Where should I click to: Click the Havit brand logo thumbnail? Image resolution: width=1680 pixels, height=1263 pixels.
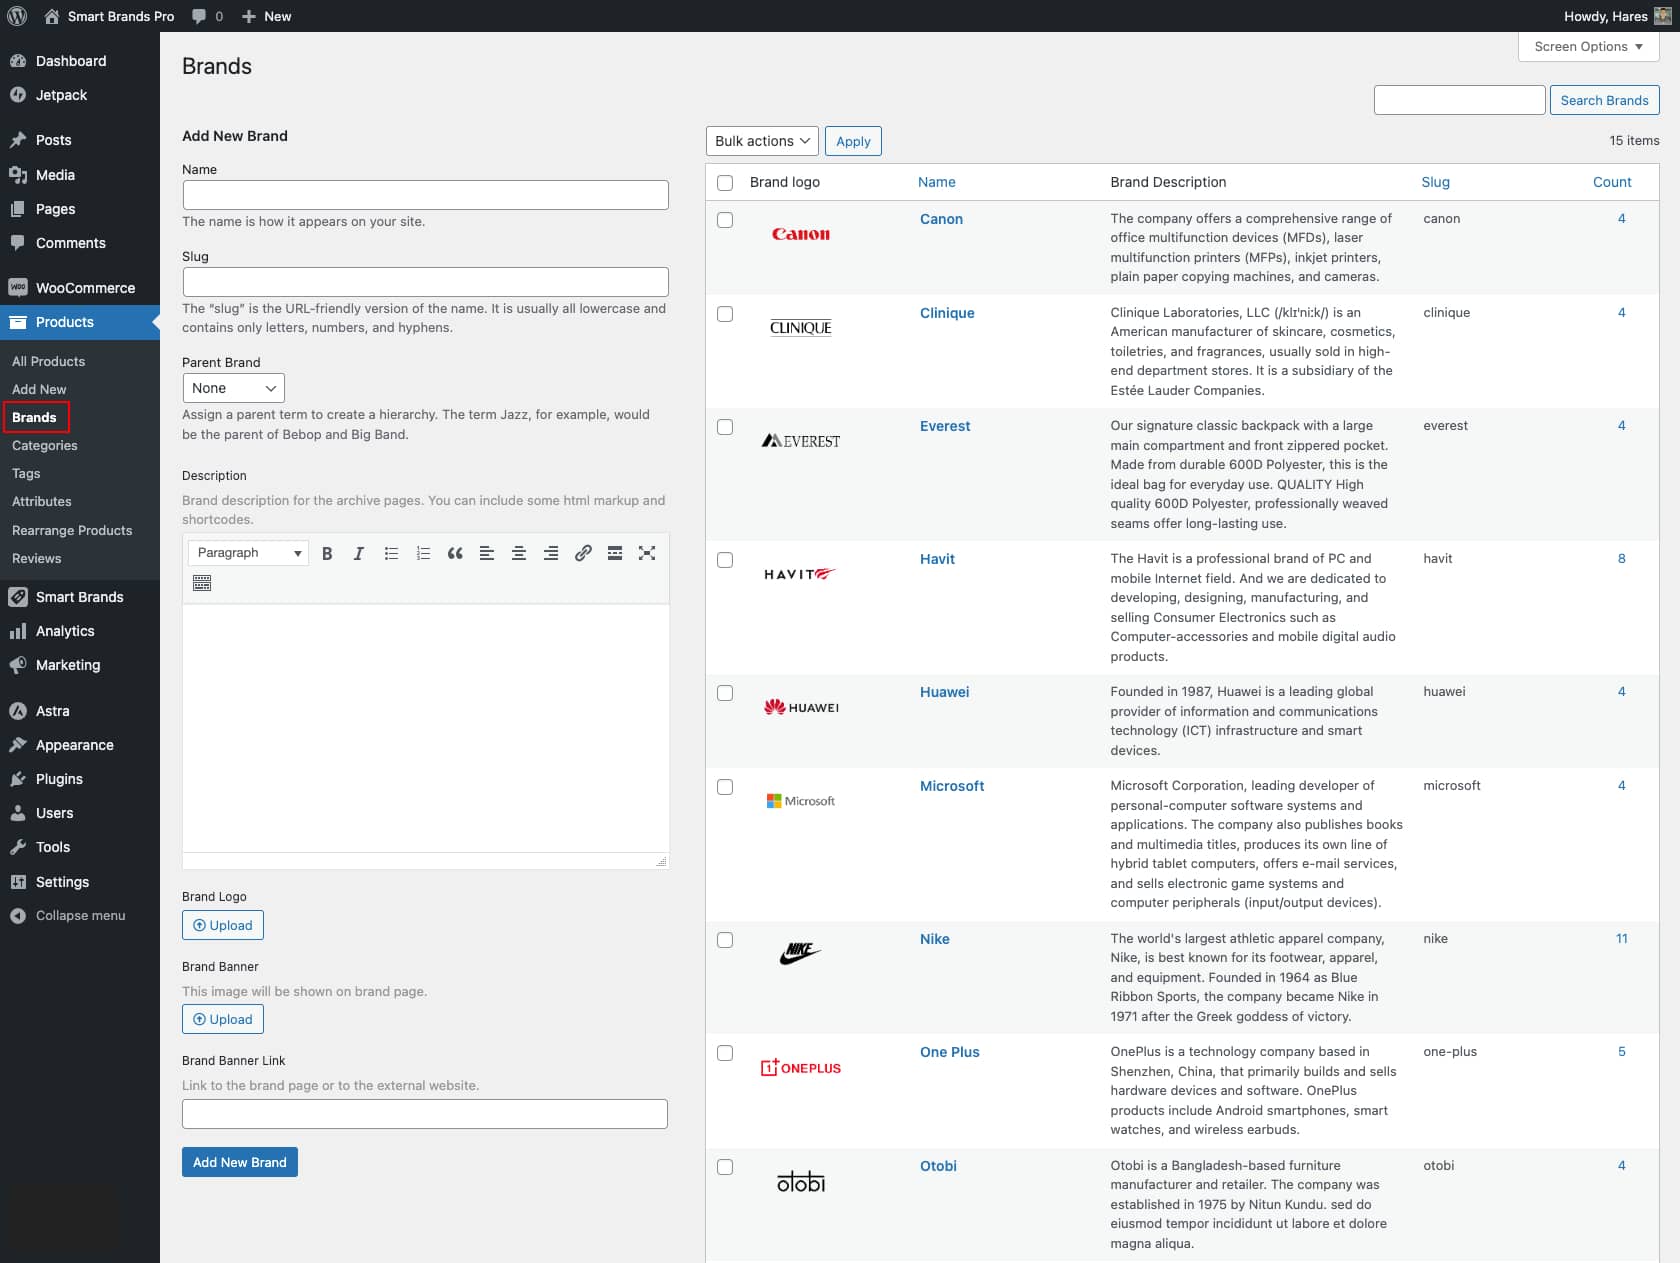(800, 574)
